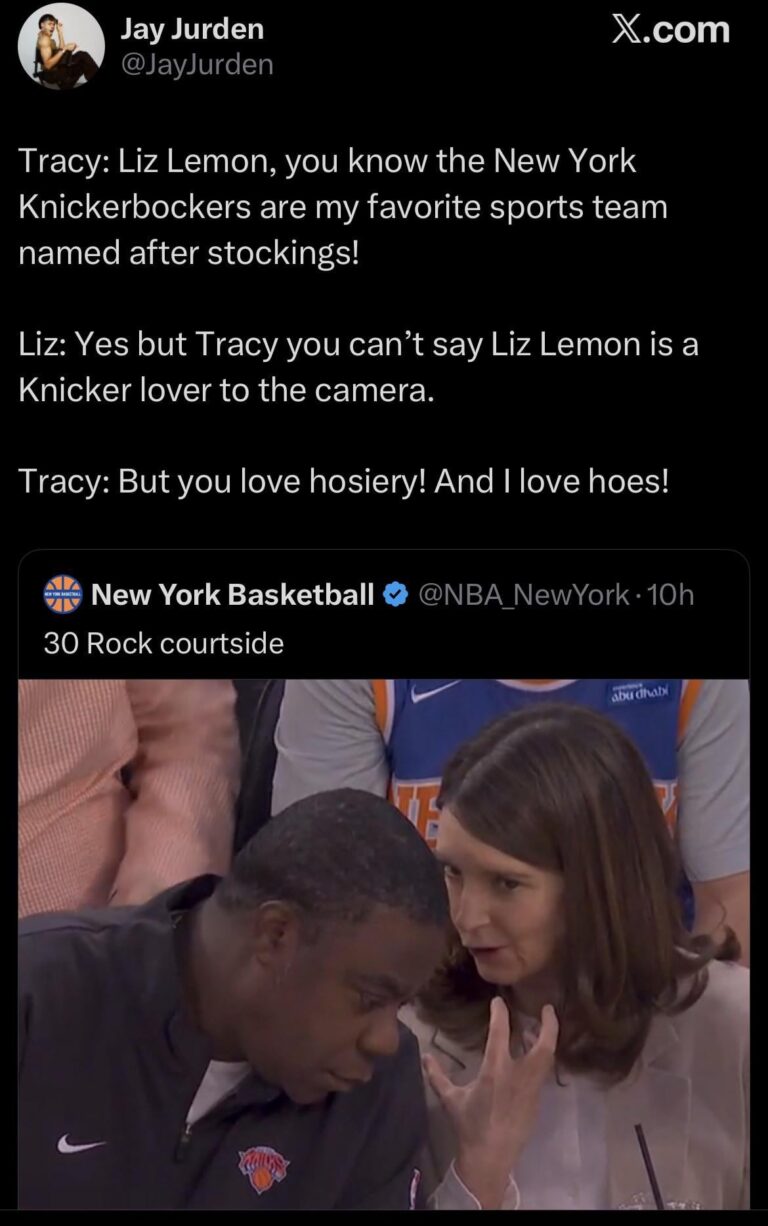Image resolution: width=768 pixels, height=1226 pixels.
Task: Open the @NBA_NewYork handle
Action: tap(522, 595)
